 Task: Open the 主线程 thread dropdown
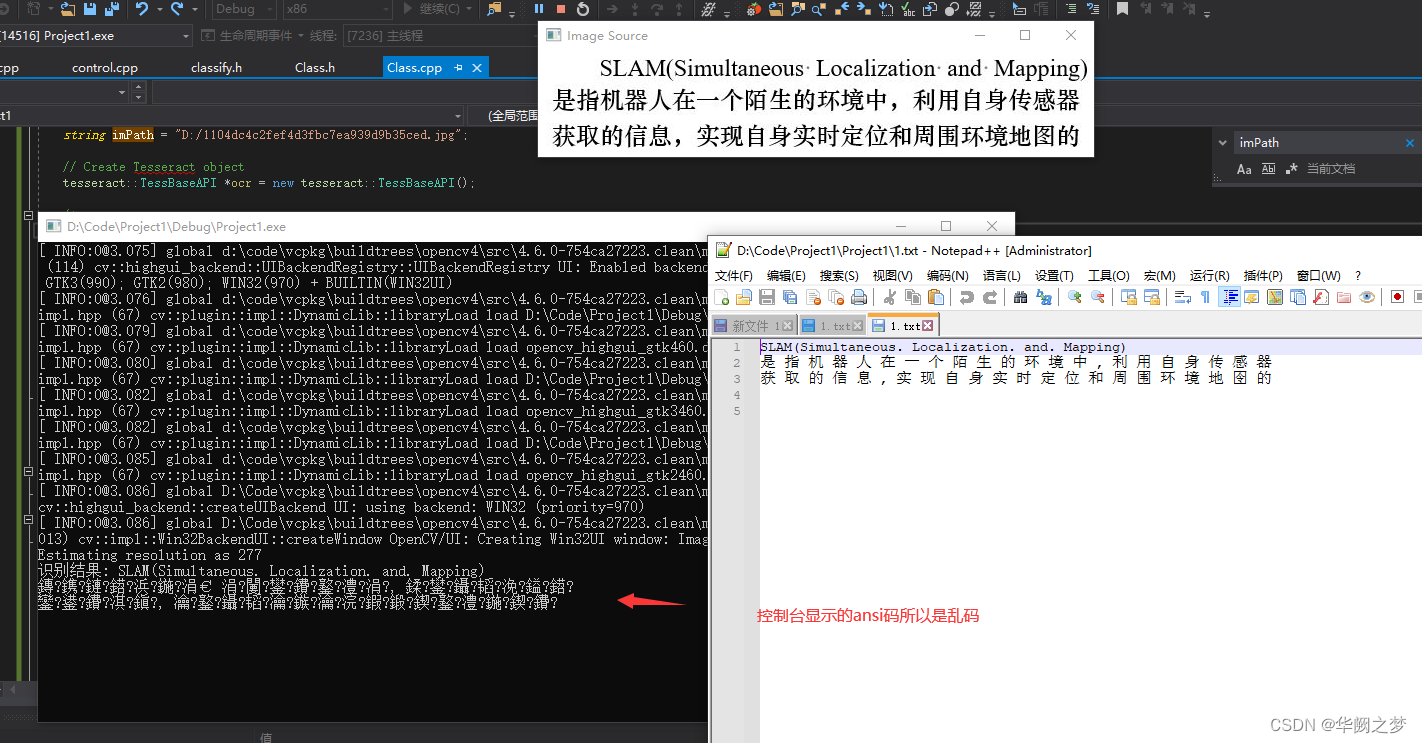(x=440, y=35)
